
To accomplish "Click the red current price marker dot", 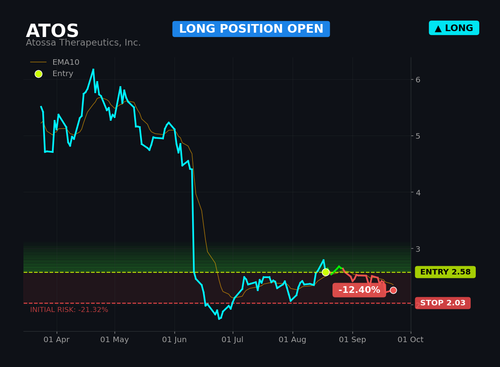I will pyautogui.click(x=393, y=290).
